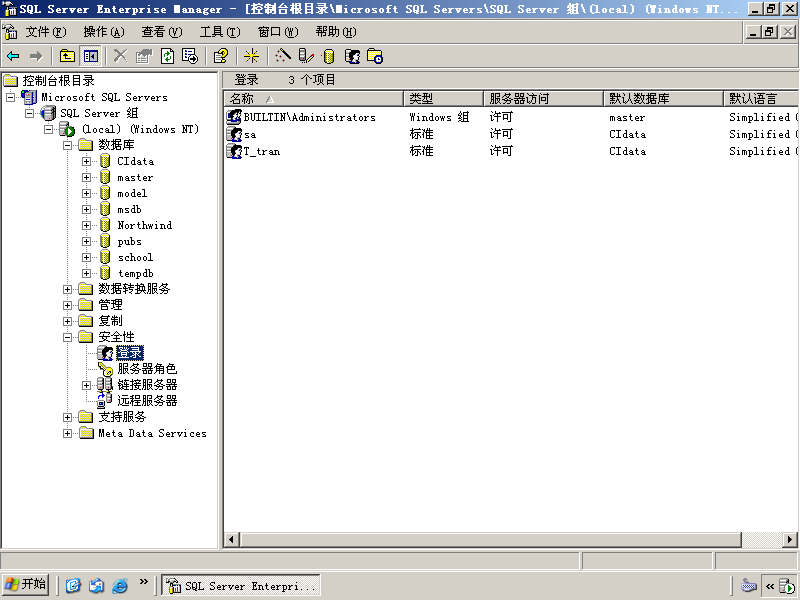Click the Delete (X) toolbar icon

[x=120, y=56]
